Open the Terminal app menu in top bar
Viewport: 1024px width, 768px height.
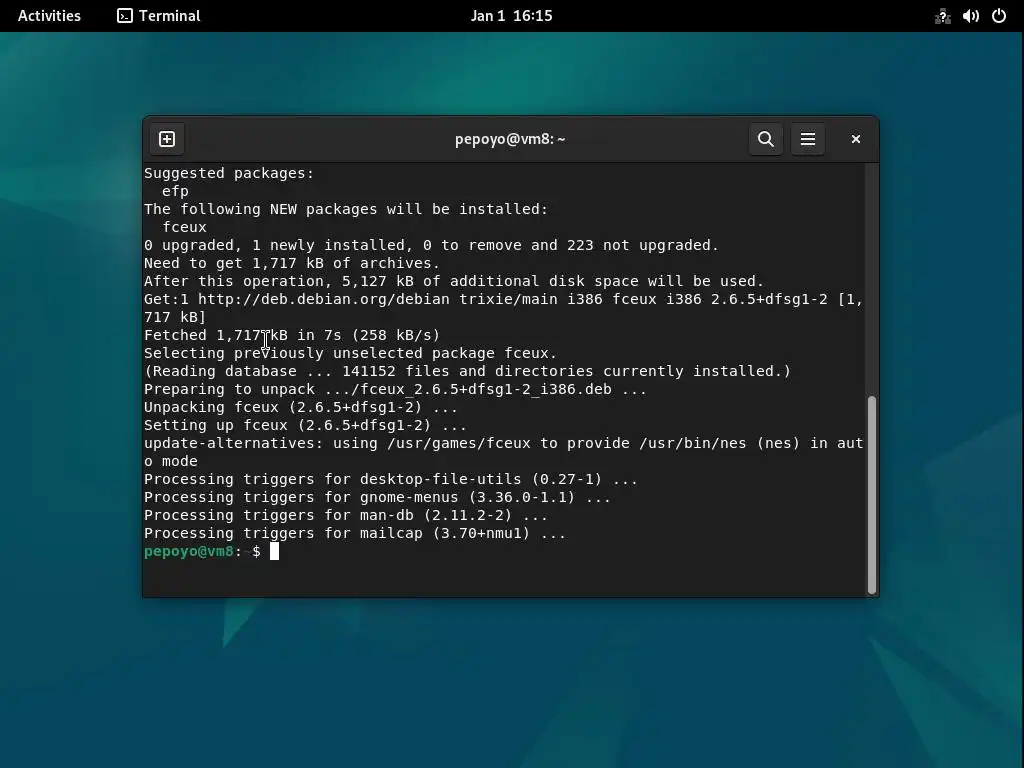pyautogui.click(x=159, y=16)
